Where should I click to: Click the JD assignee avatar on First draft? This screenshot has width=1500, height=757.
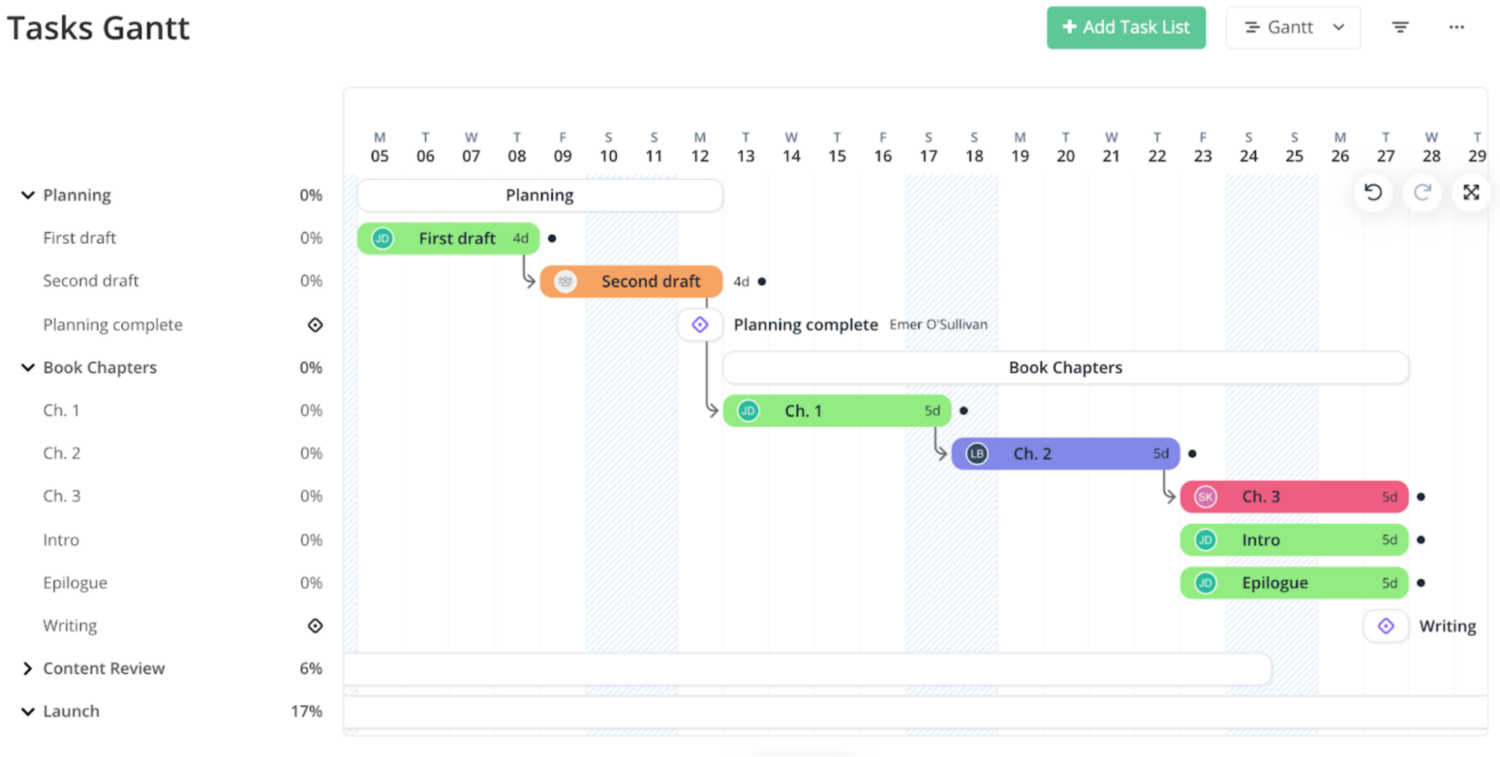(x=381, y=238)
